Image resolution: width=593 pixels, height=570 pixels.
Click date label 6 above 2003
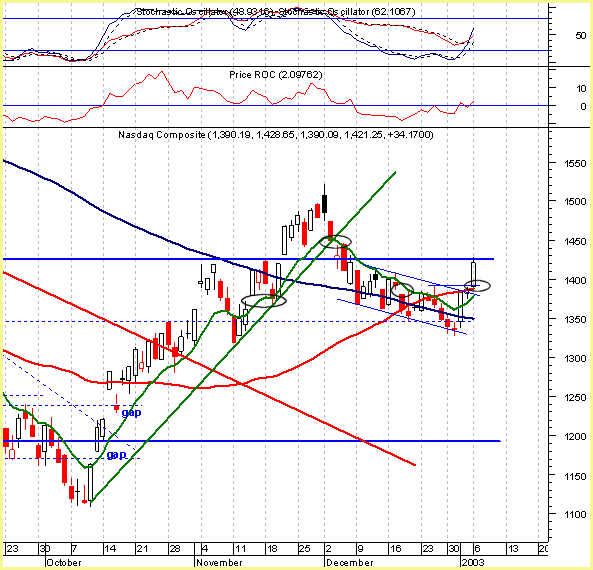[477, 548]
